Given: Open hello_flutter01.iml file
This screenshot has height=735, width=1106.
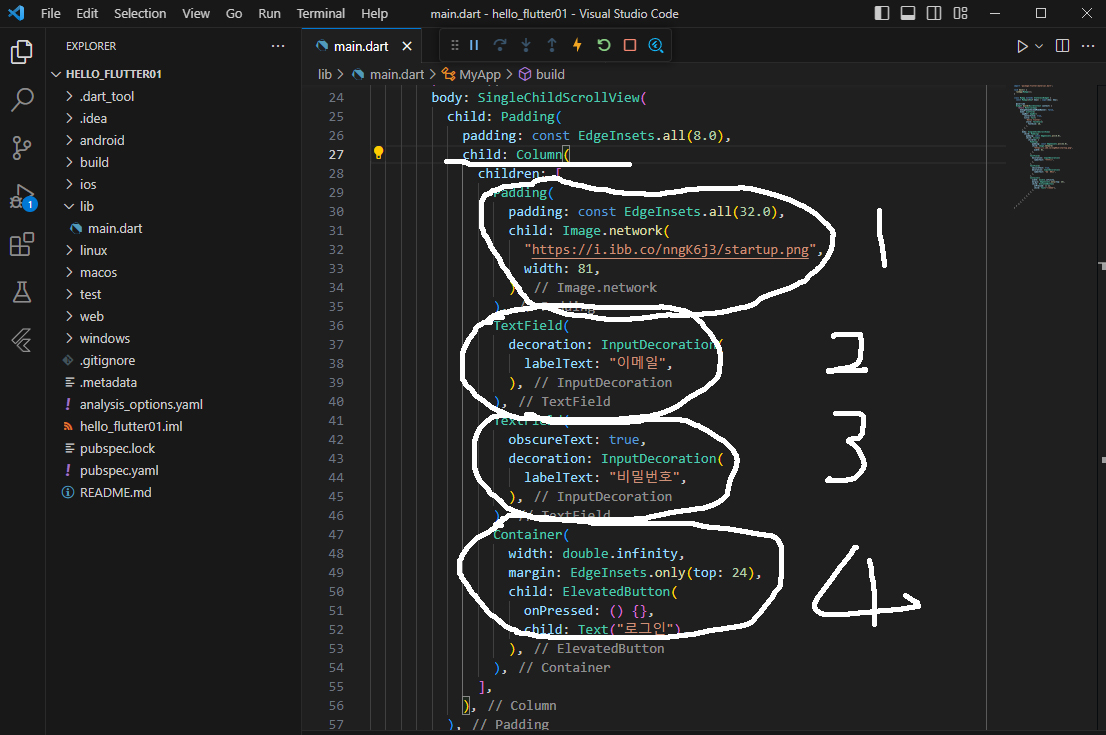Looking at the screenshot, I should (174, 426).
